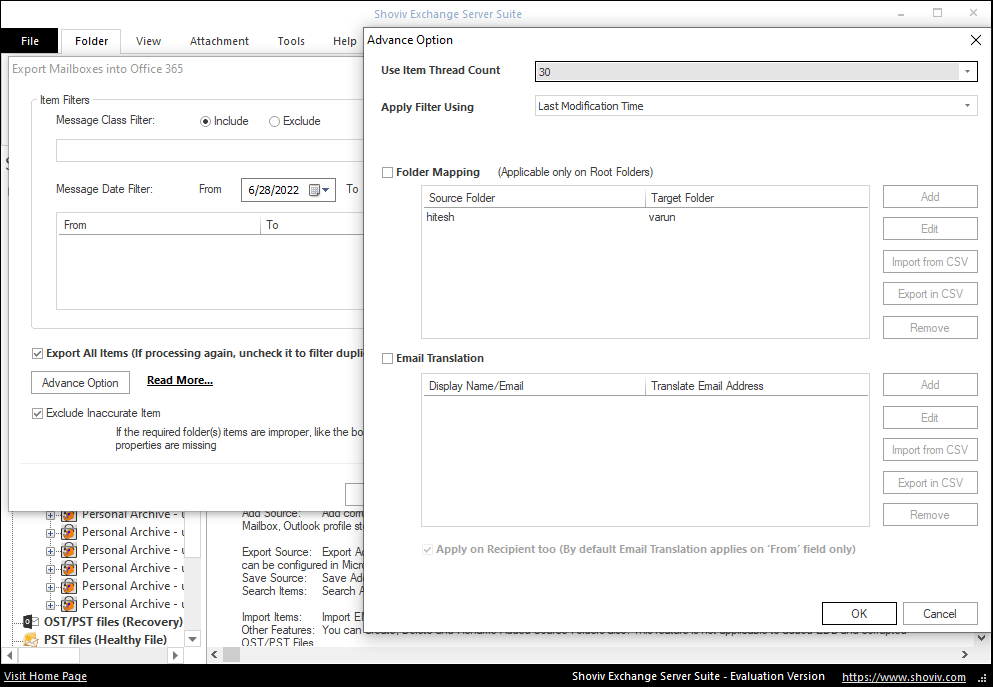Expand the first Personal Archive tree node

50,515
